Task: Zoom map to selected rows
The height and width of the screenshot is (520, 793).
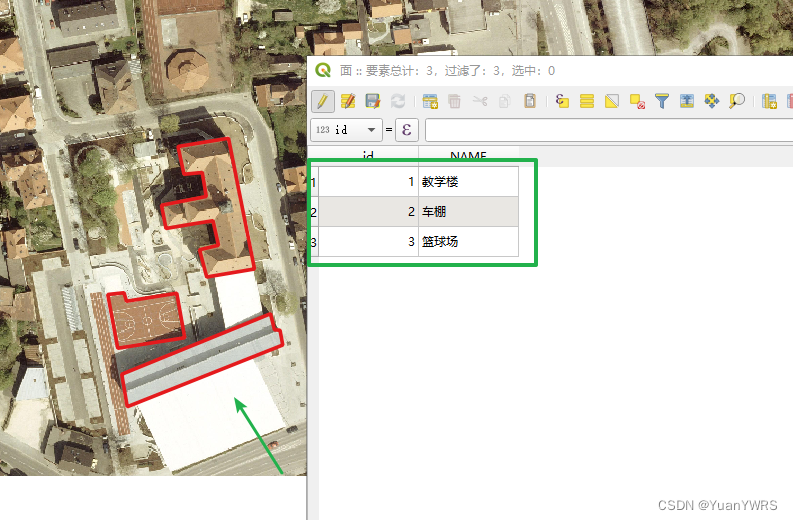Action: [x=737, y=101]
